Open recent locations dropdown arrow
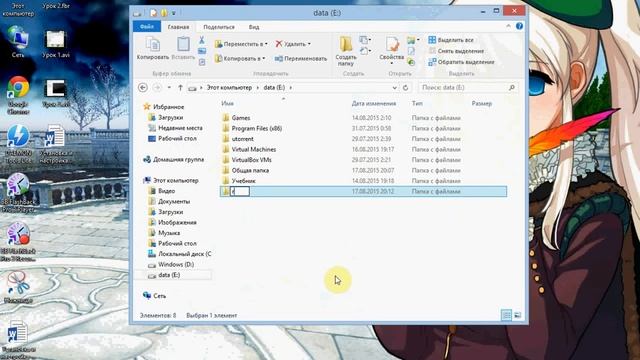640x360 pixels. tap(169, 87)
